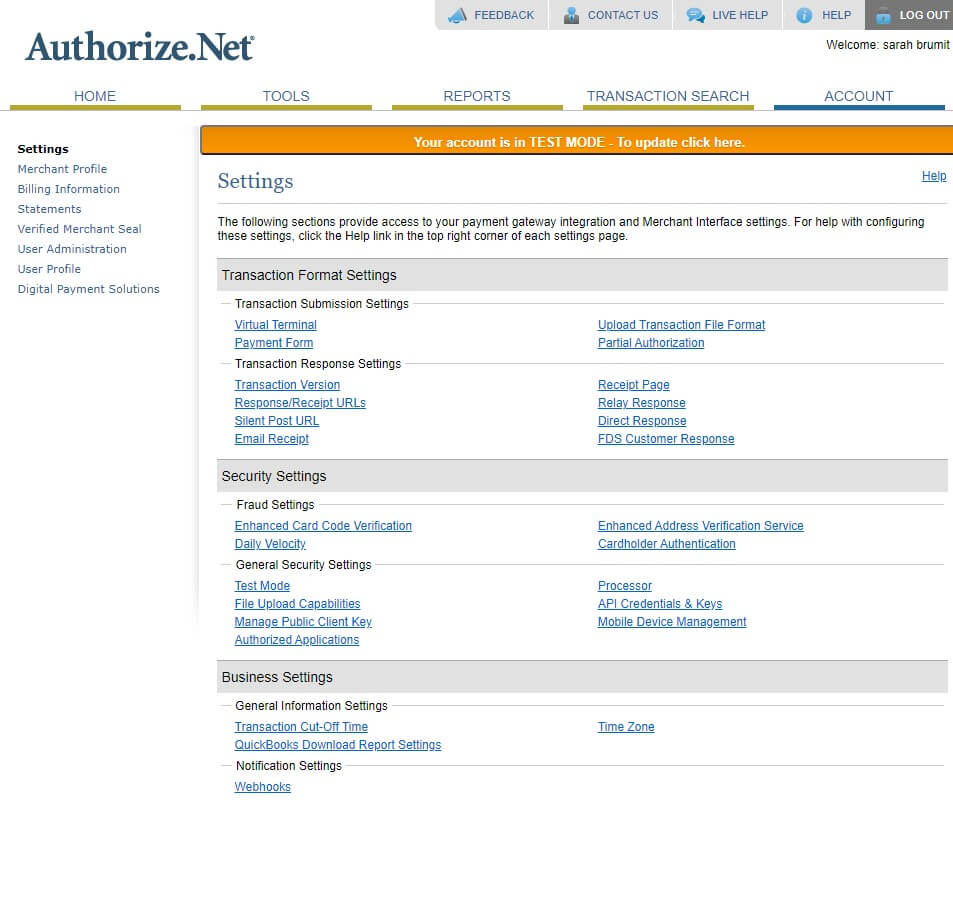
Task: Go to the Transaction Search tab
Action: 667,96
